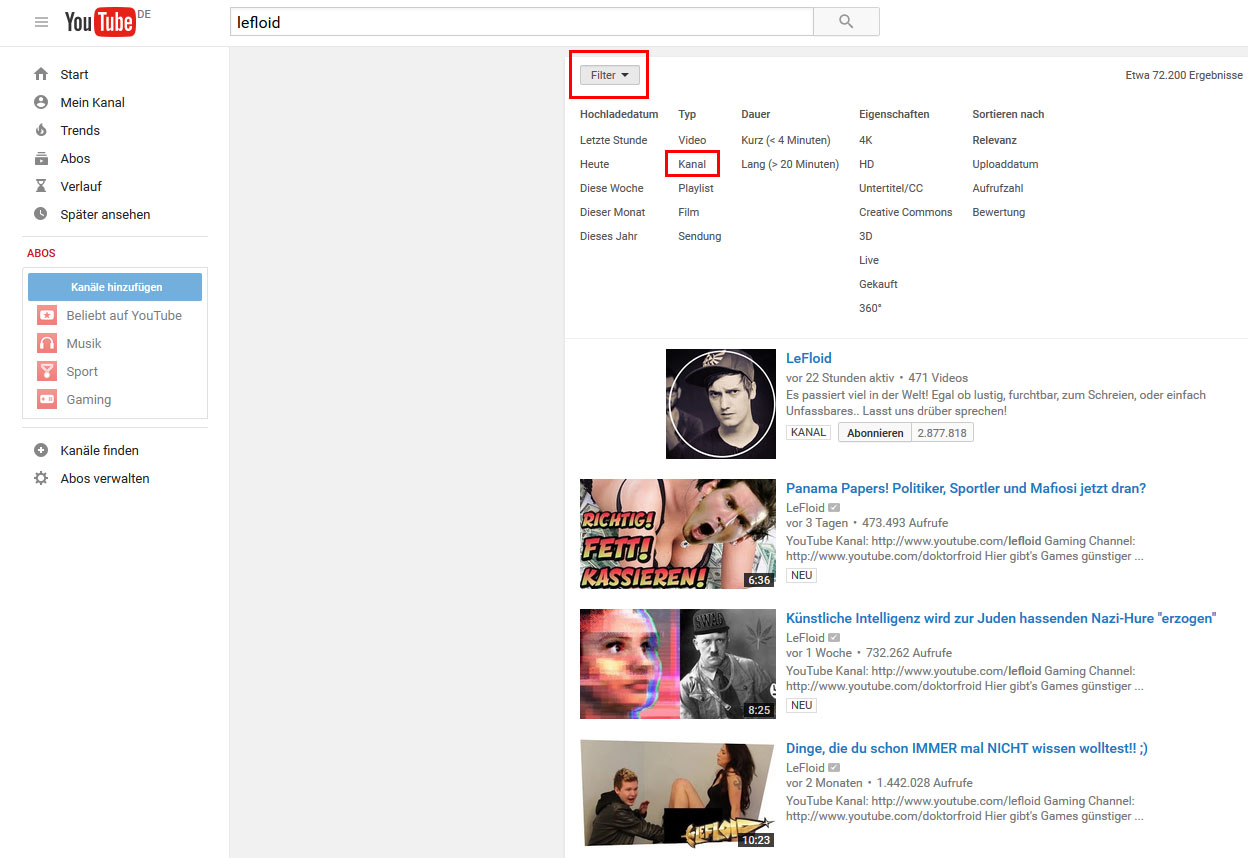Collapse the Filter dropdown
This screenshot has width=1248, height=858.
coord(609,75)
